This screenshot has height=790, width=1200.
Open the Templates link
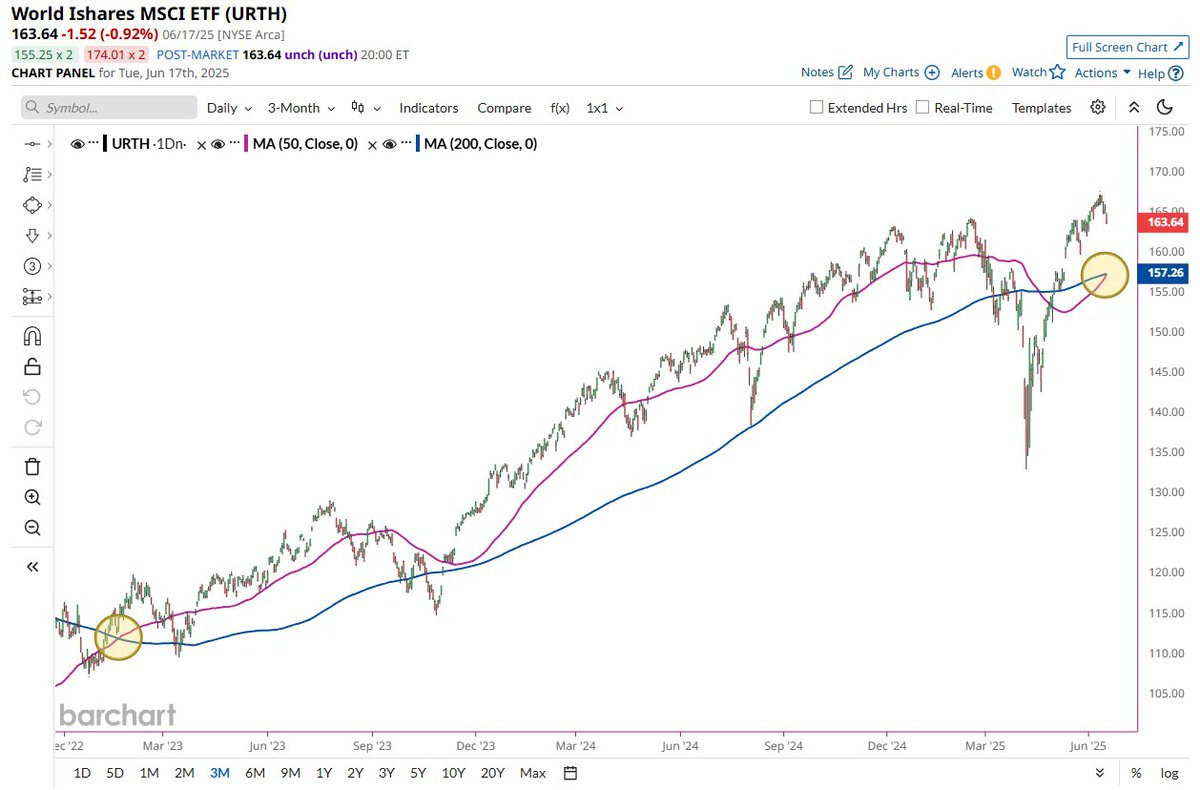tap(1041, 108)
